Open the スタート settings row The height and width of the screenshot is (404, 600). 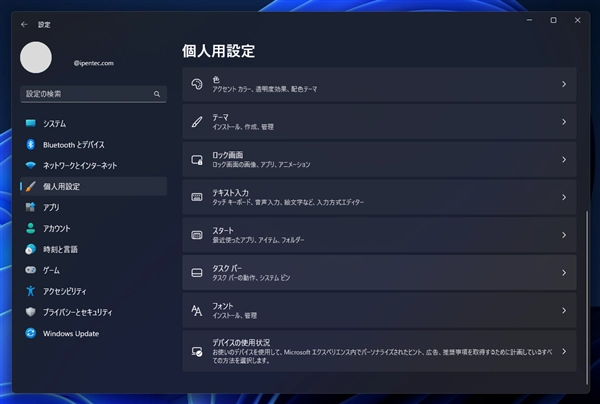(379, 235)
